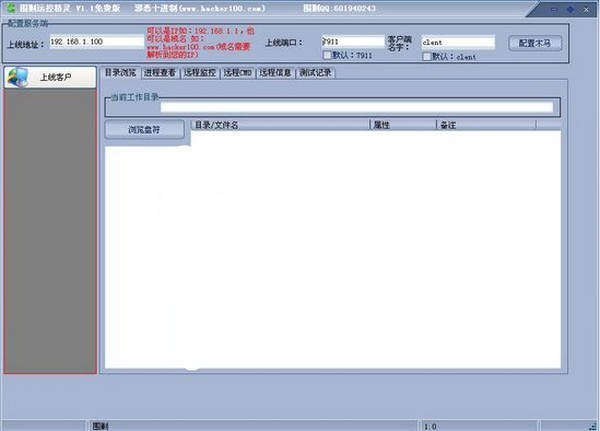Enable the 默认: 7911 port checkbox
The image size is (600, 431).
[x=328, y=56]
